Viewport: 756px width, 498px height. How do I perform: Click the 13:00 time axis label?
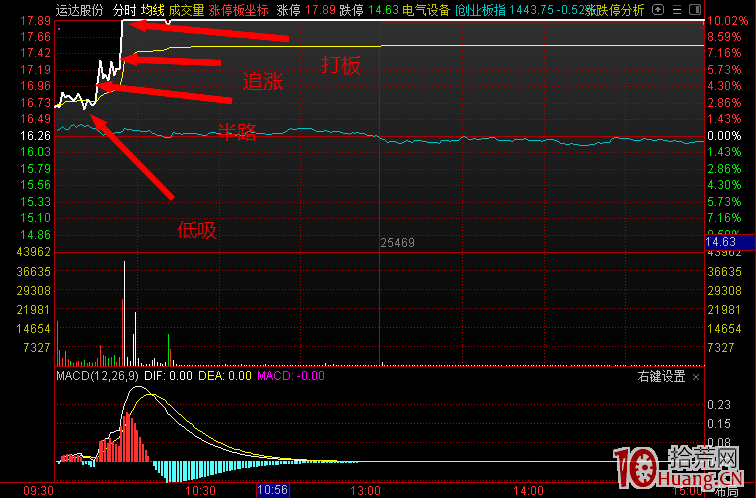pyautogui.click(x=365, y=491)
